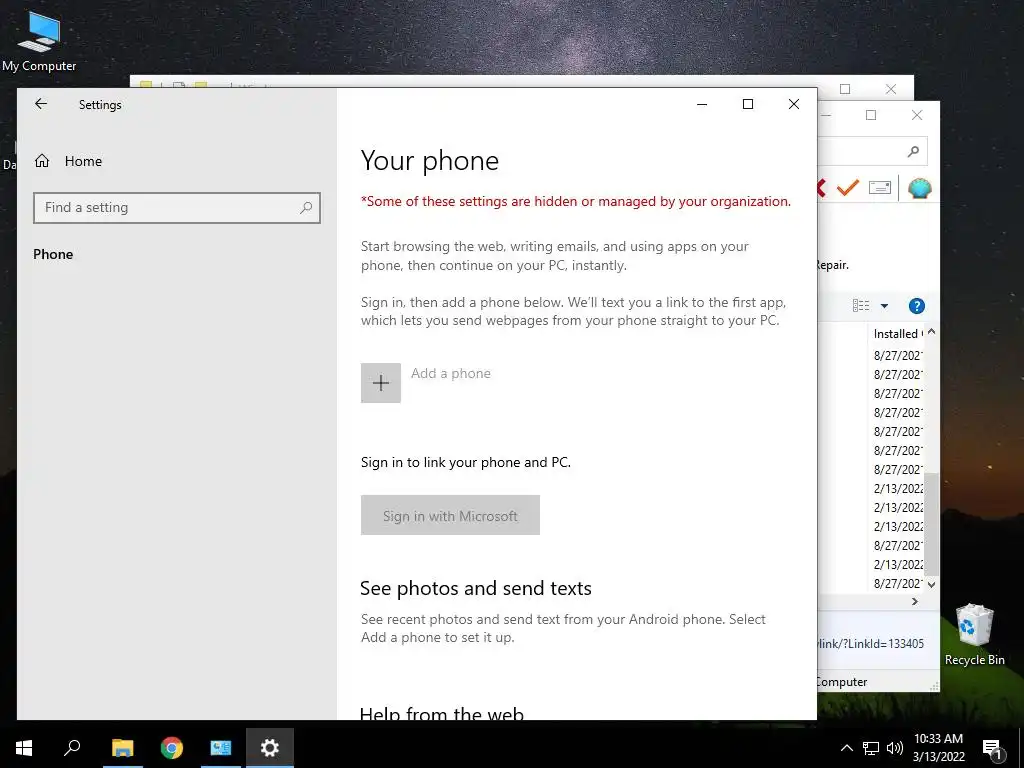
Task: Open the volume control in the tray
Action: coord(895,748)
